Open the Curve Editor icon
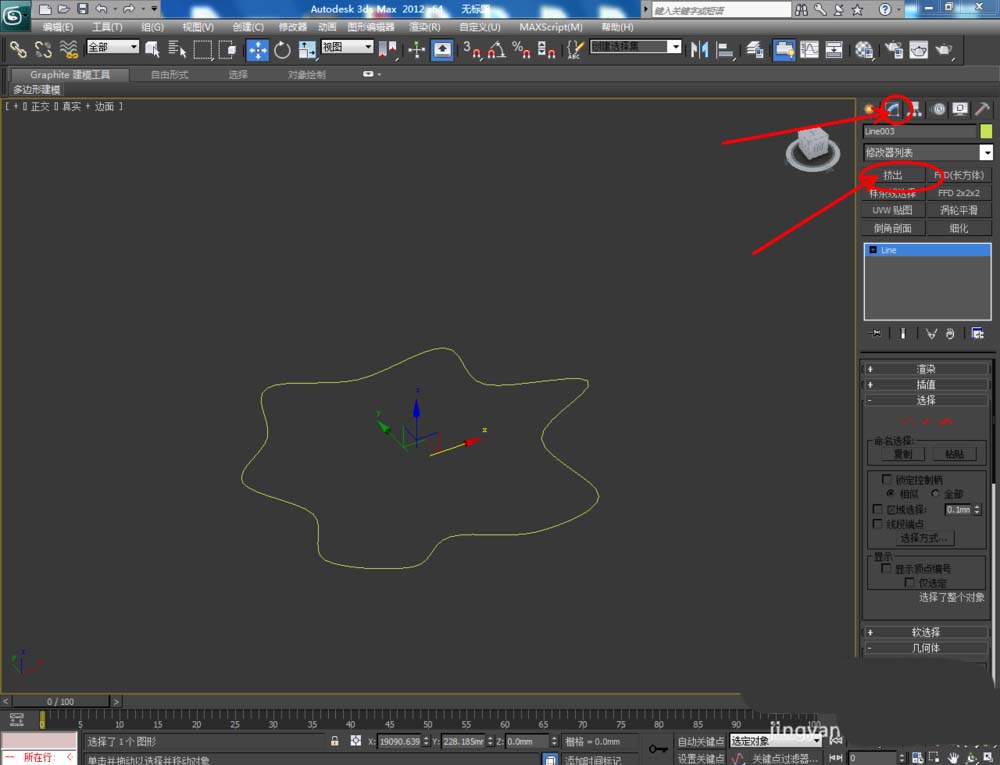The width and height of the screenshot is (1000, 765). [x=809, y=50]
